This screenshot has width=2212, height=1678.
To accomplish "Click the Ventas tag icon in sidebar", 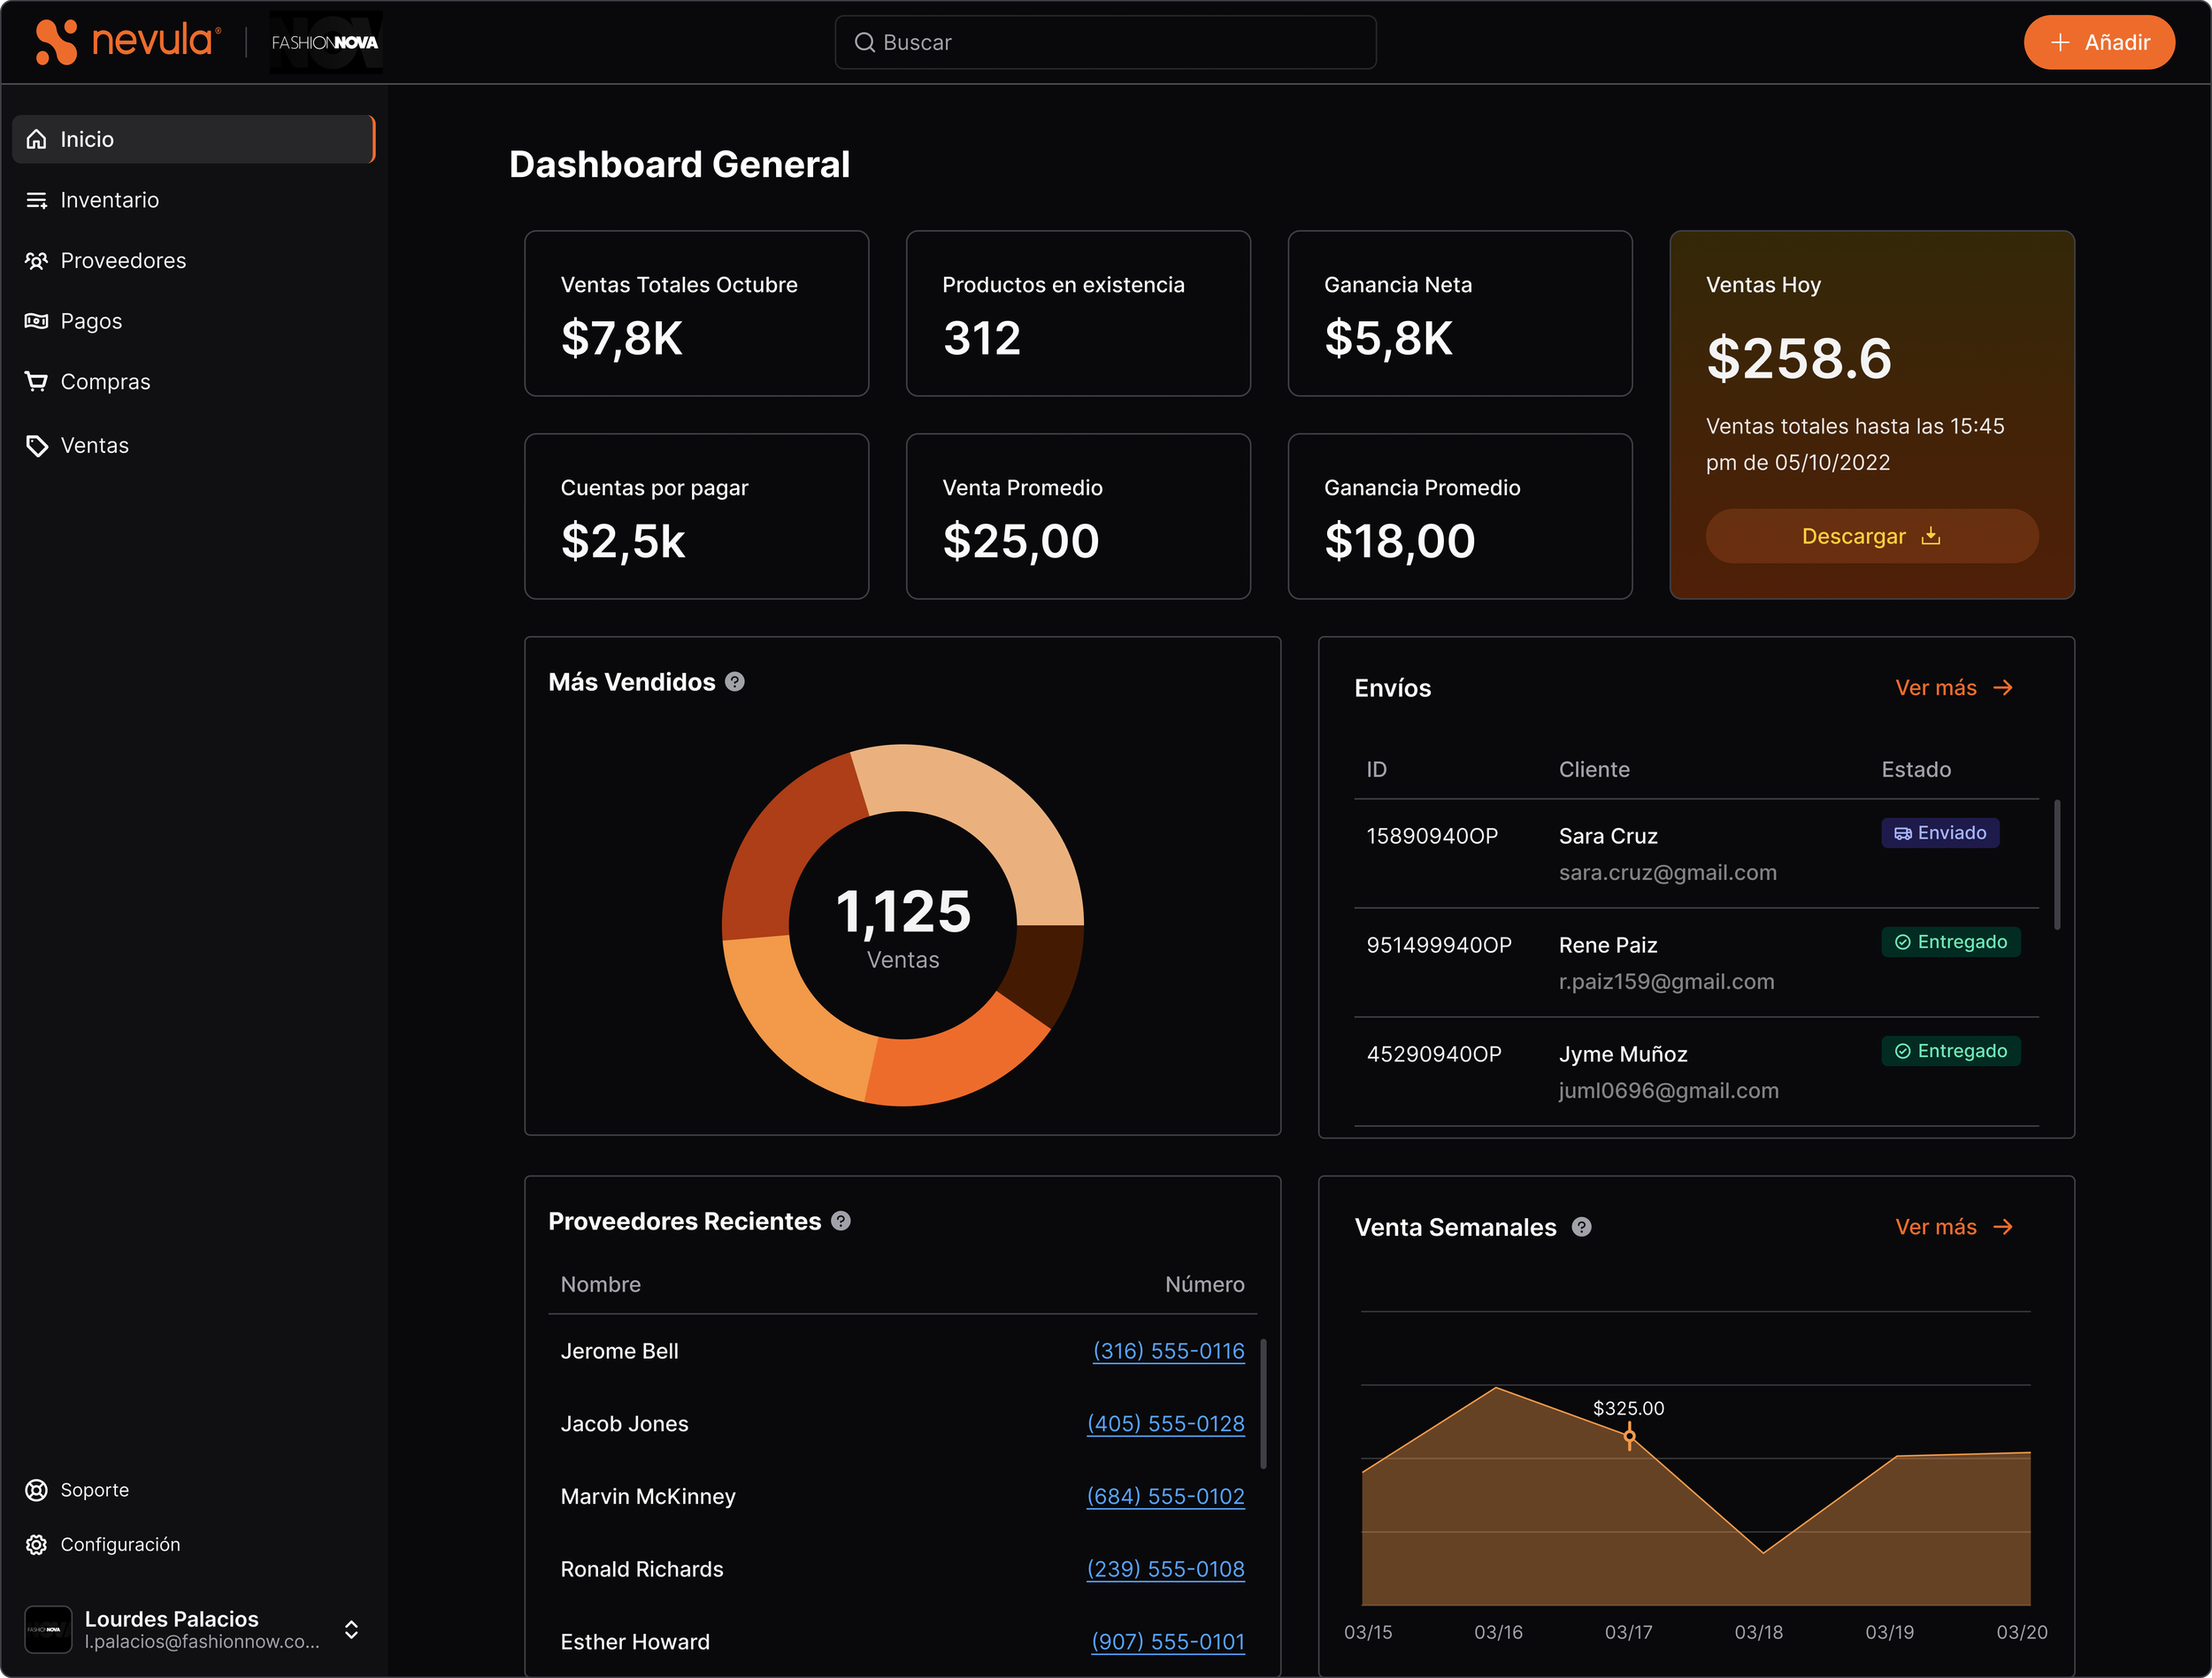I will [x=37, y=445].
